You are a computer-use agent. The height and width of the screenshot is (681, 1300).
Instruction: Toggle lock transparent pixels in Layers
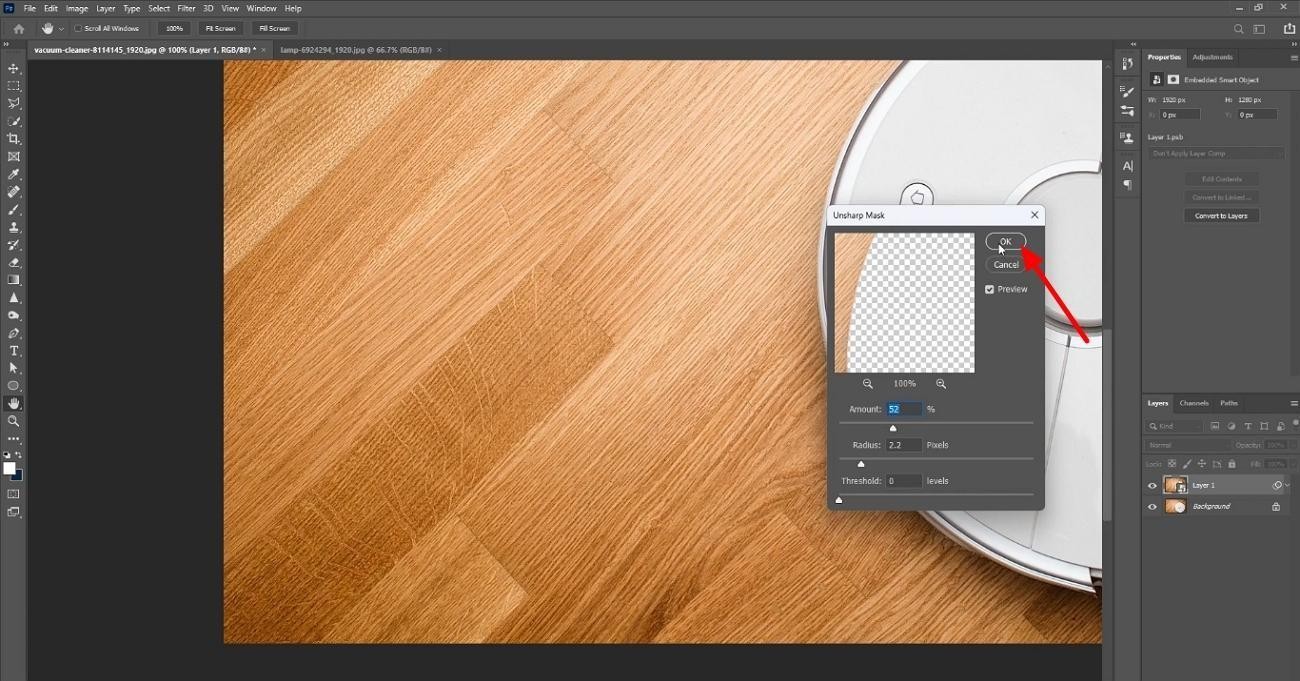[x=1172, y=464]
